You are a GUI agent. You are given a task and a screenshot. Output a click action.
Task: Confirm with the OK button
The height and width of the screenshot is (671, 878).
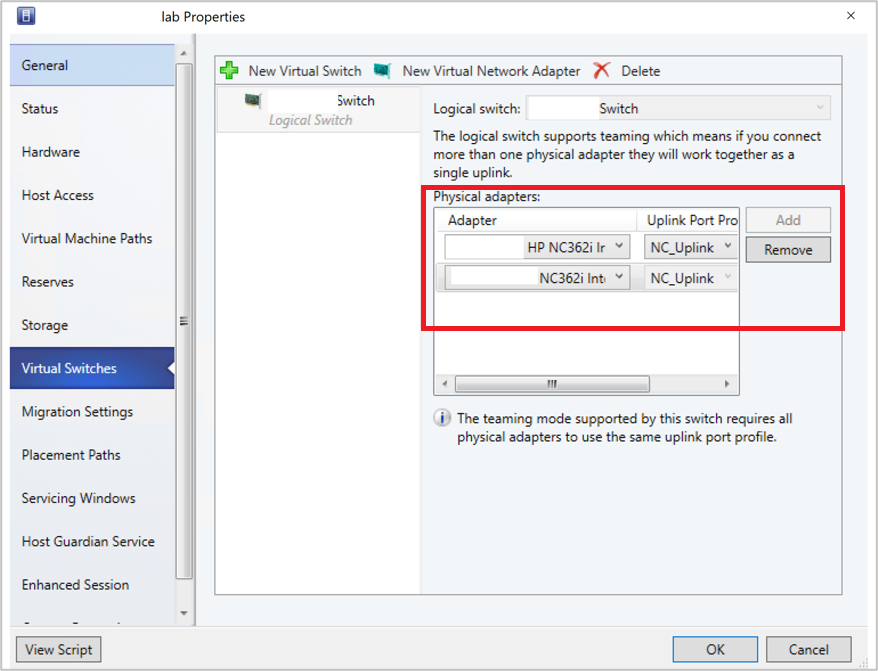click(715, 650)
